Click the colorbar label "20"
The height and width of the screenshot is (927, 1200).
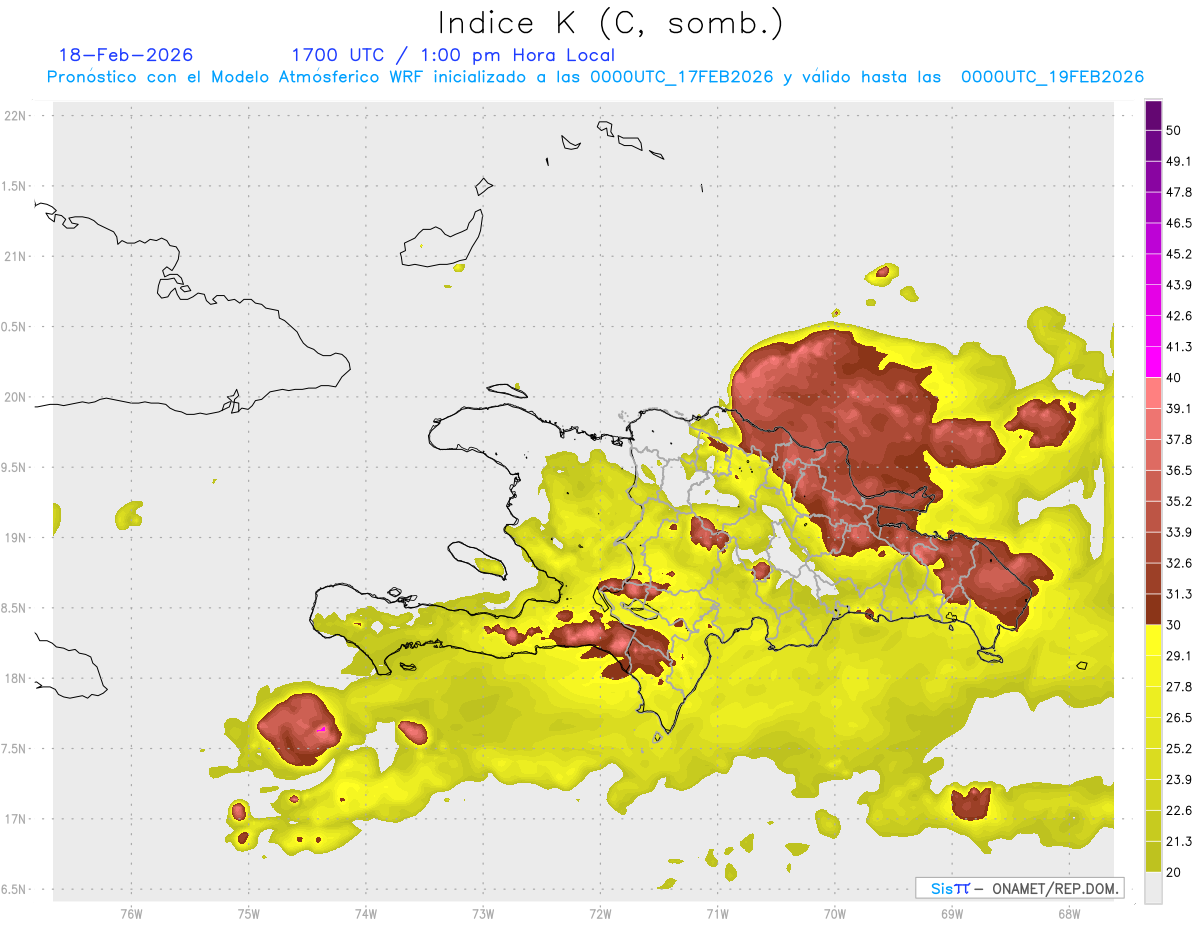coord(1173,873)
